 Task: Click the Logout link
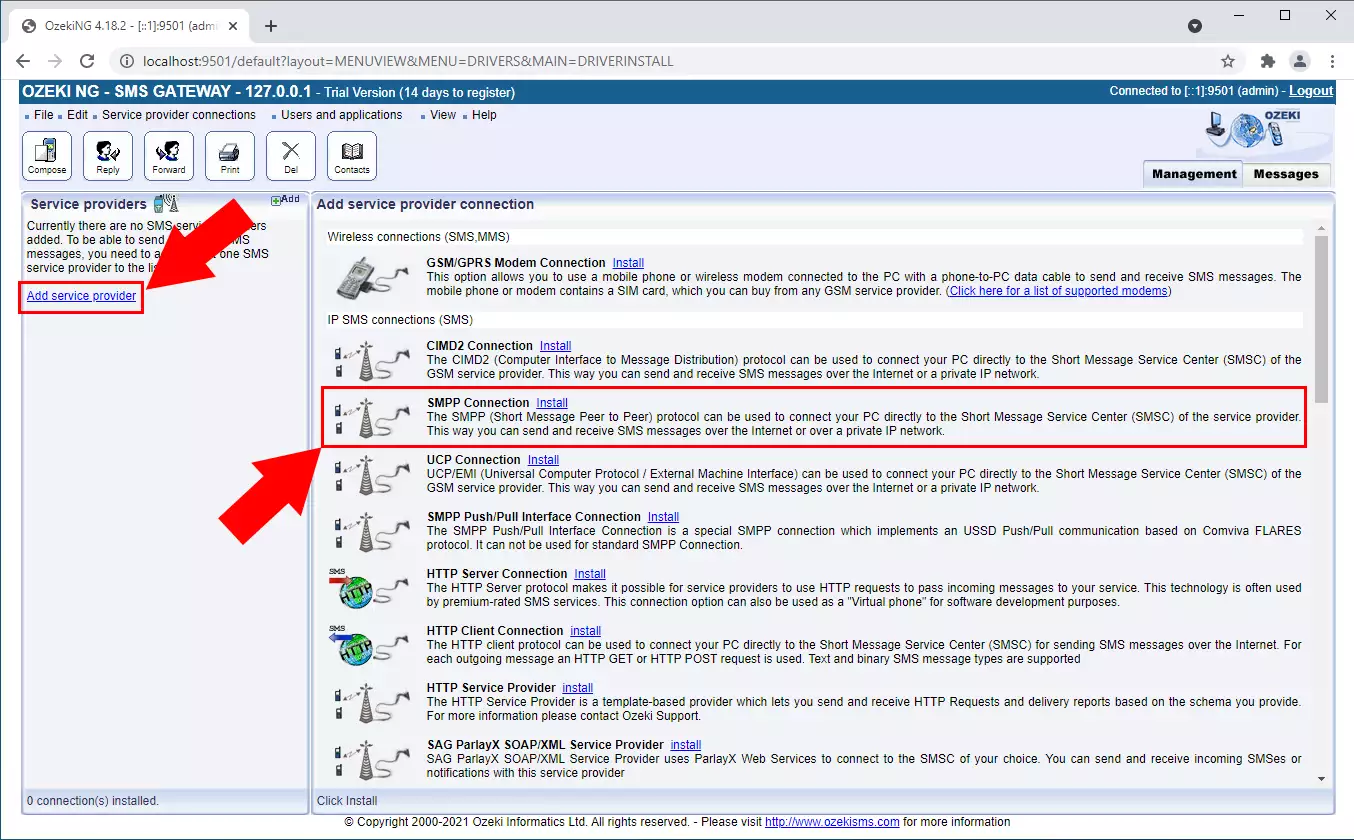(x=1311, y=91)
